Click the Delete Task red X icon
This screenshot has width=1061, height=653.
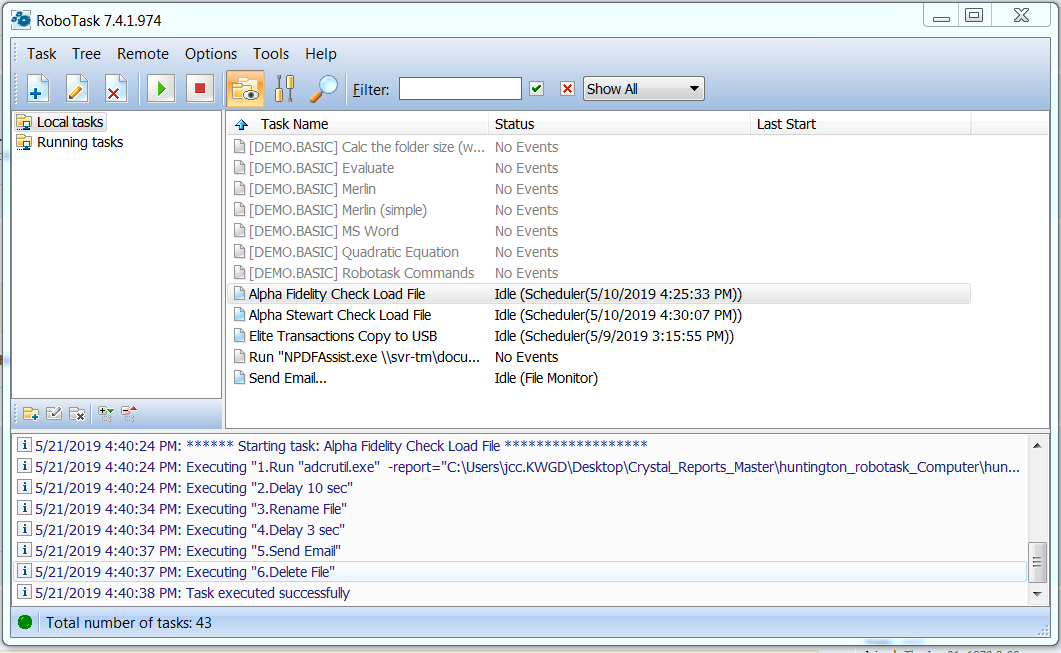tap(115, 89)
